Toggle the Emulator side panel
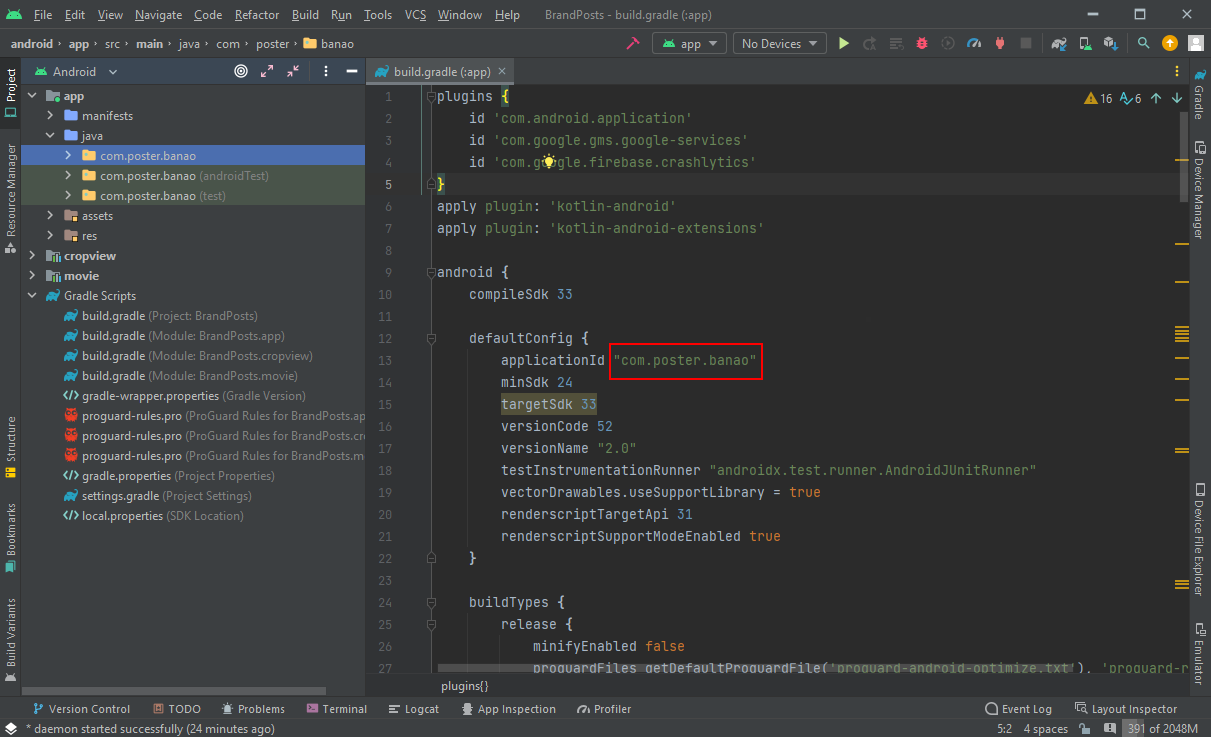Screen dimensions: 1211x737 coord(1199,652)
